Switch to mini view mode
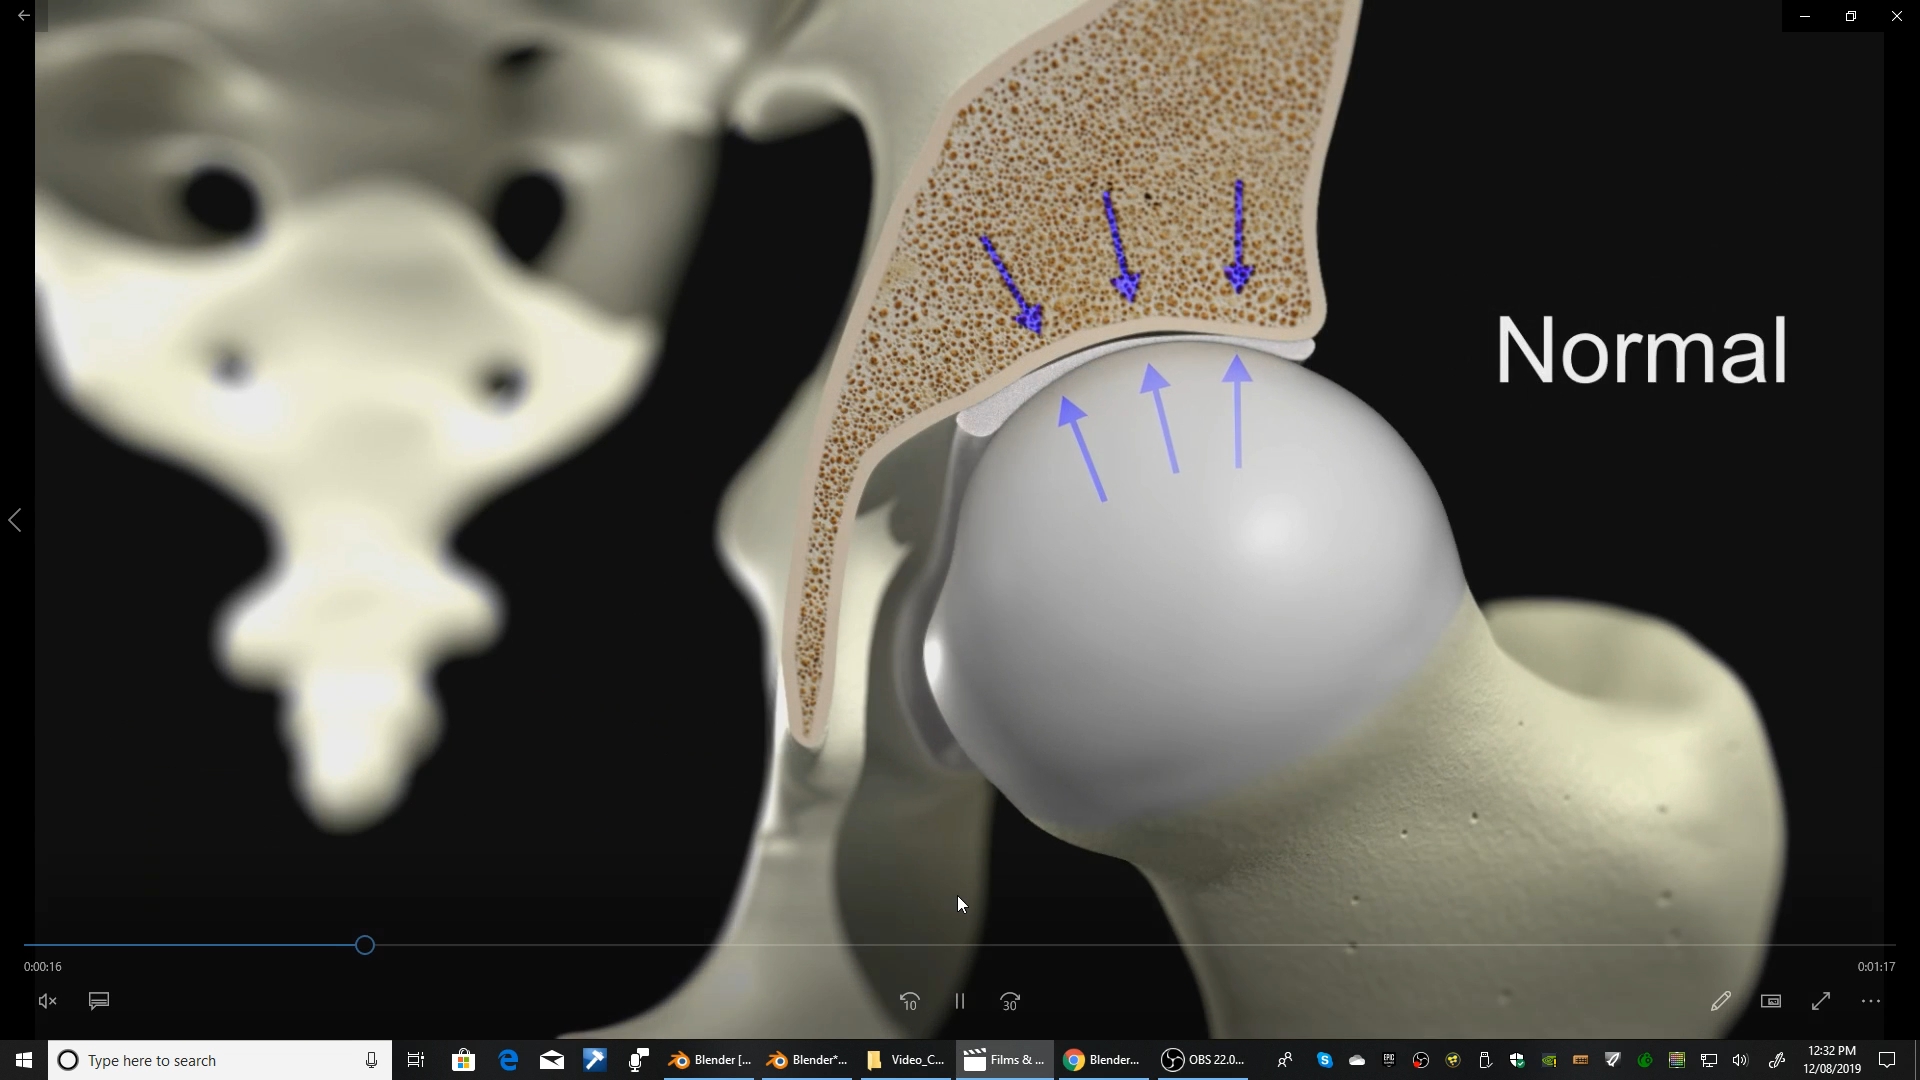 pyautogui.click(x=1771, y=1001)
